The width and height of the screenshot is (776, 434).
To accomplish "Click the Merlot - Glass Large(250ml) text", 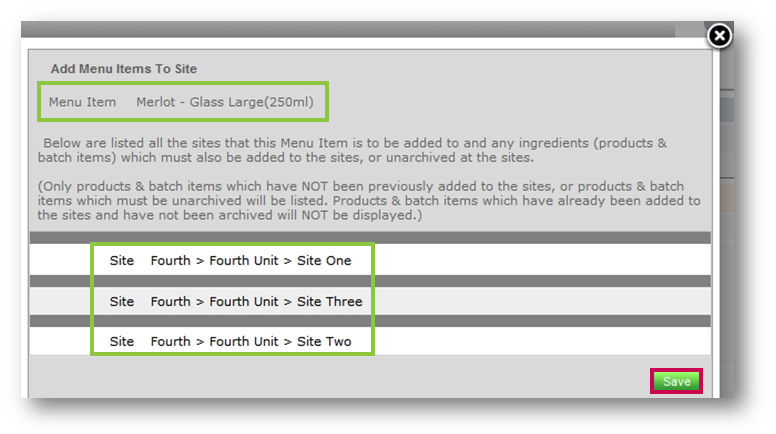I will coord(228,102).
